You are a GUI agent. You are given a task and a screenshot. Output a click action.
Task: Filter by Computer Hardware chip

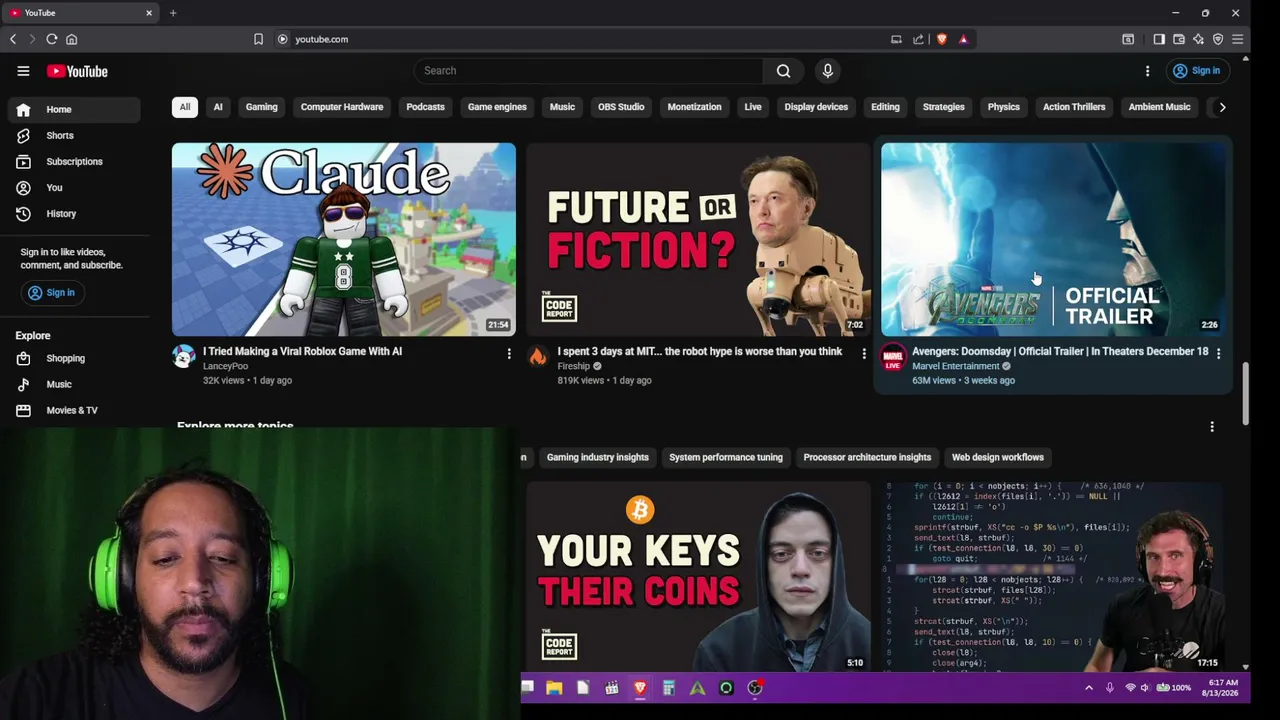tap(342, 107)
